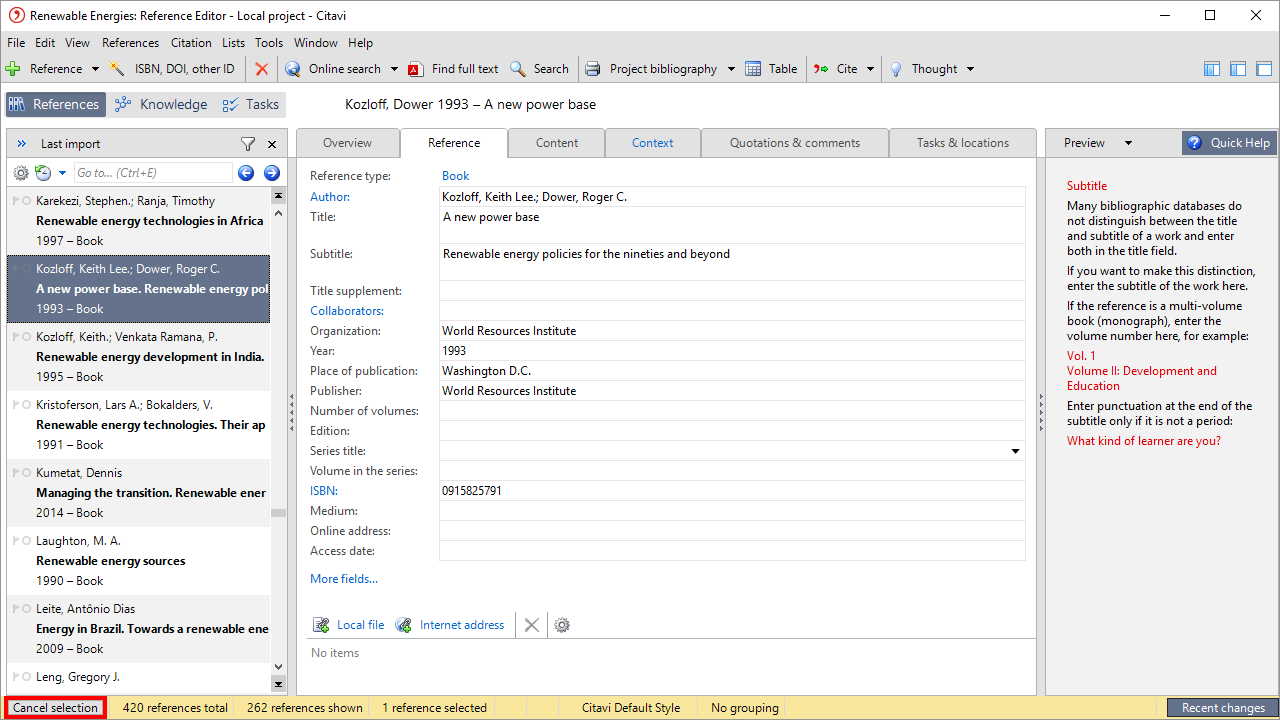Click the Citavi Default Style status entry

point(631,708)
